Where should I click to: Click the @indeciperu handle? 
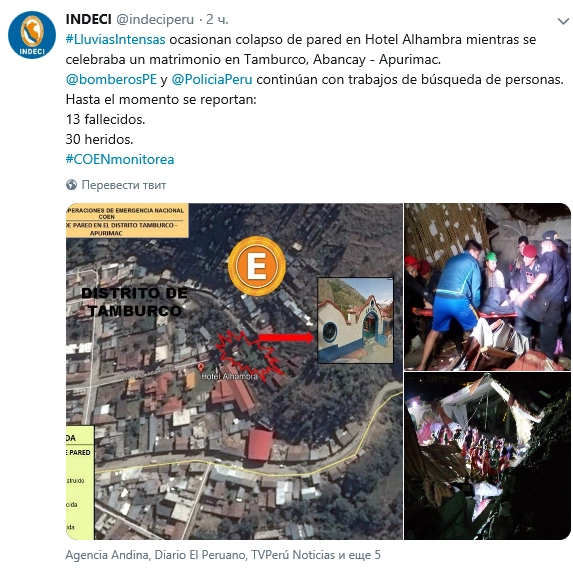(155, 19)
